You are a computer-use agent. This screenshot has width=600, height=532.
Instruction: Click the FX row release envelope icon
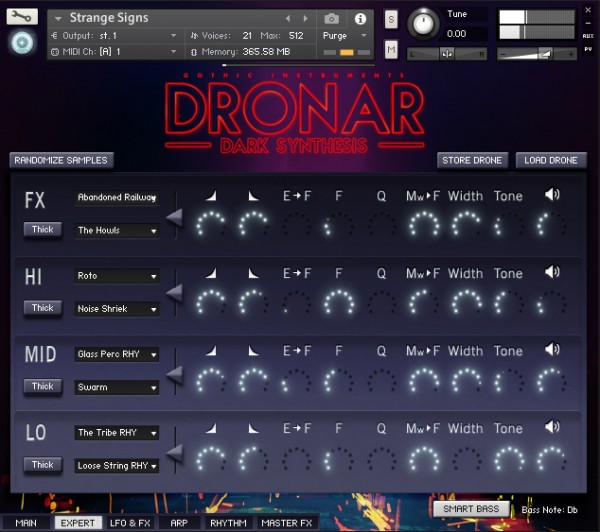pos(253,196)
